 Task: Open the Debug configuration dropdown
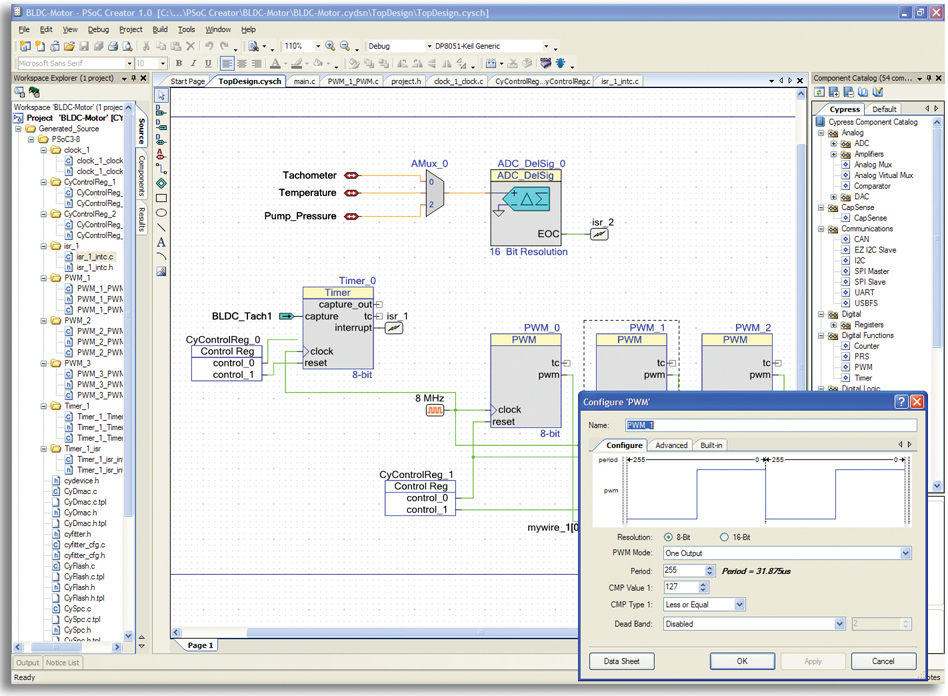(429, 46)
